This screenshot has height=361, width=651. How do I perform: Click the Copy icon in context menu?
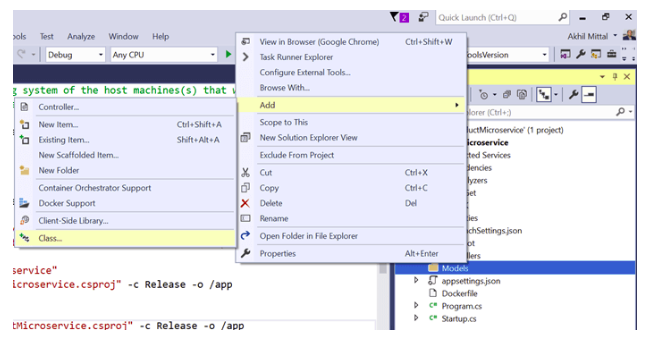245,188
